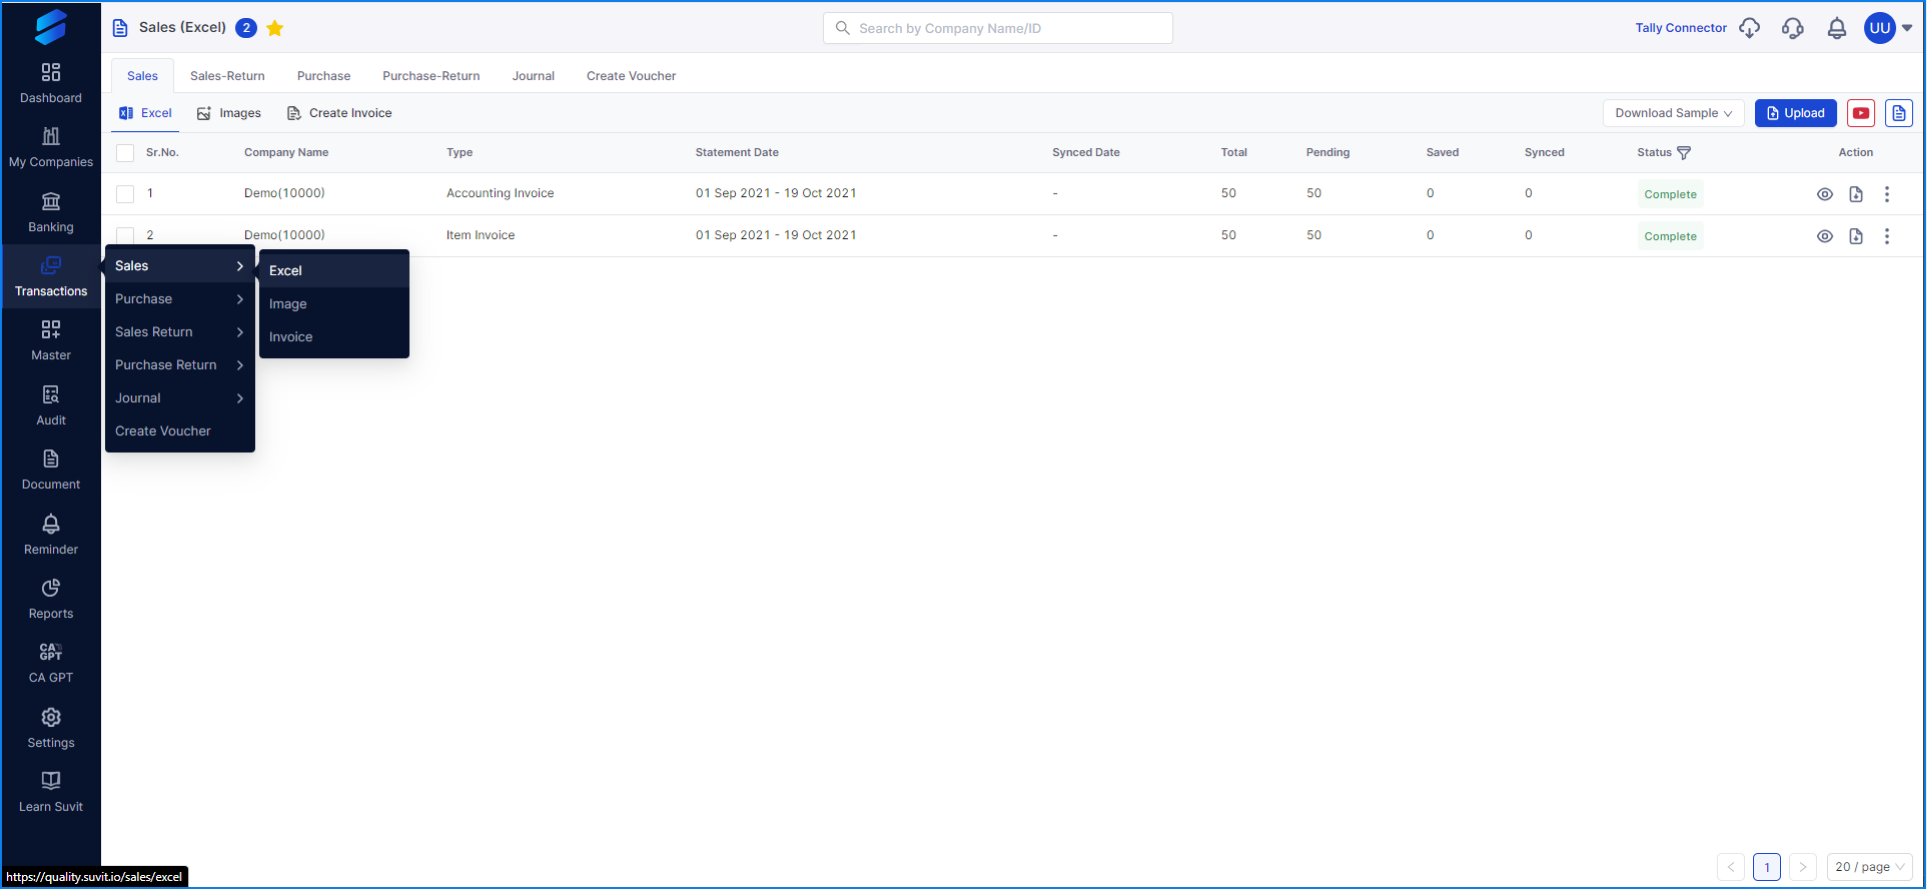This screenshot has height=889, width=1927.
Task: Click the headset support icon
Action: tap(1792, 28)
